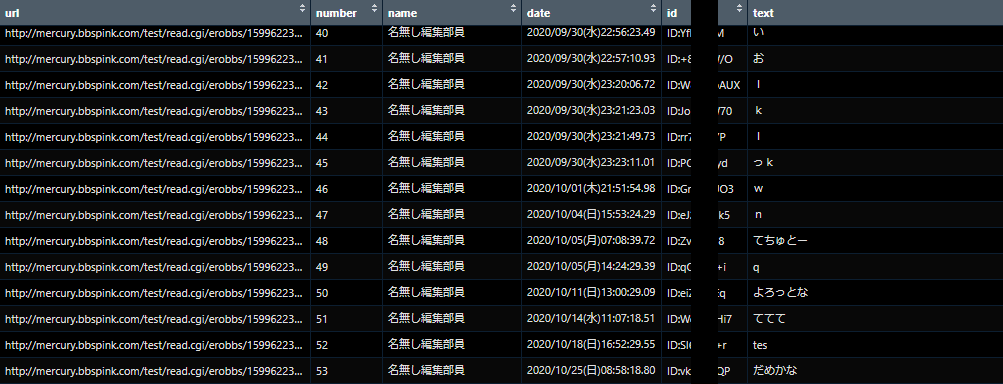Screen dimensions: 1003x384
Task: Click date 2020/09/30(水)23:23:11.01
Action: (x=591, y=162)
